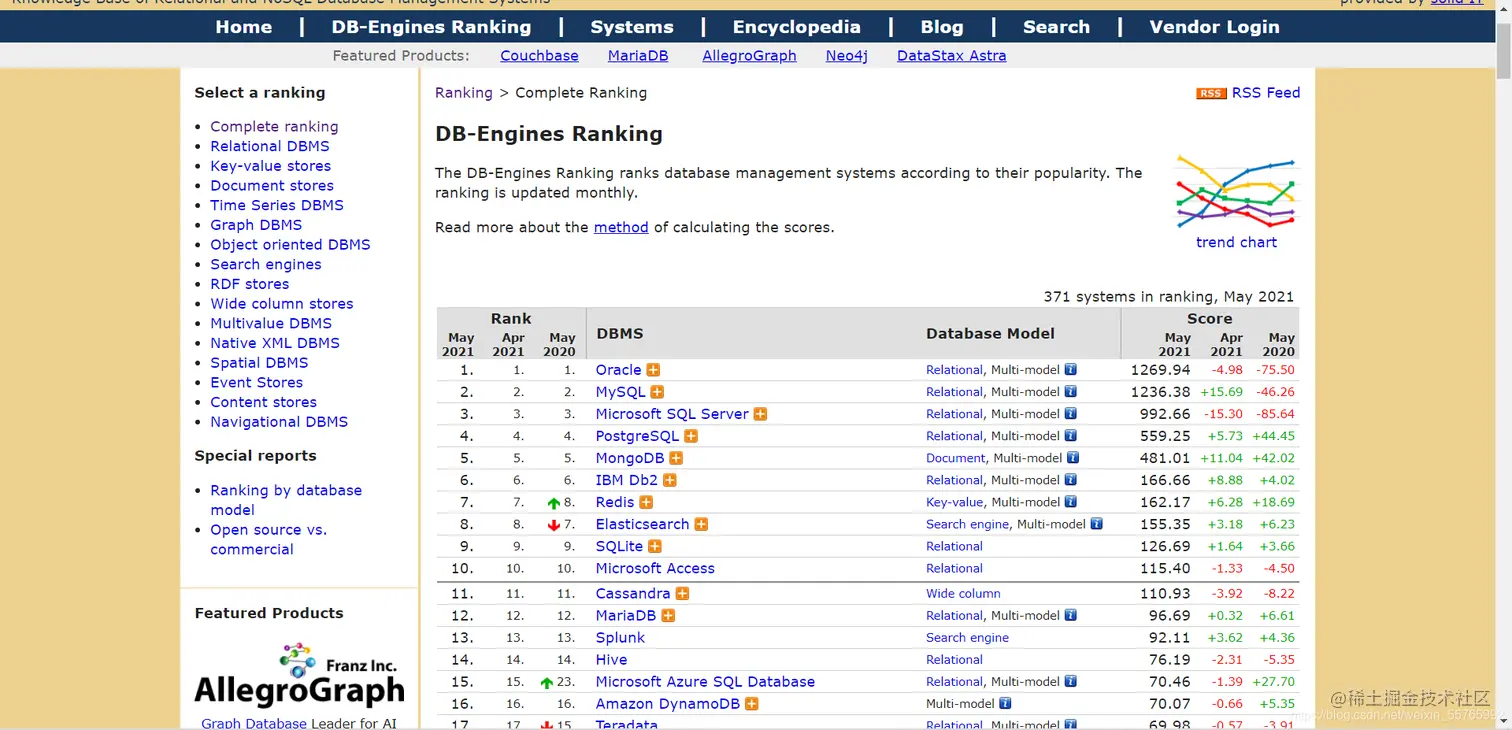Click the info icon in Amazon DynamoDB row
The width and height of the screenshot is (1512, 730).
tap(1006, 704)
